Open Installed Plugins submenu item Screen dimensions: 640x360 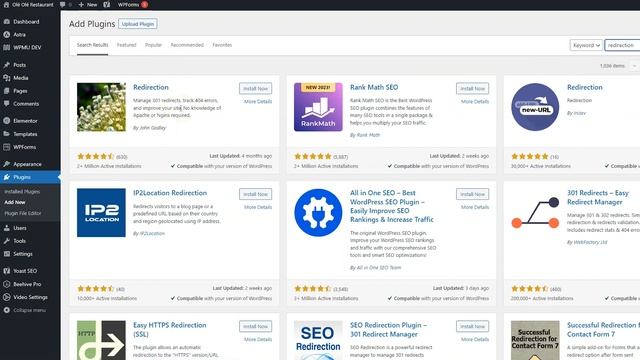point(22,191)
